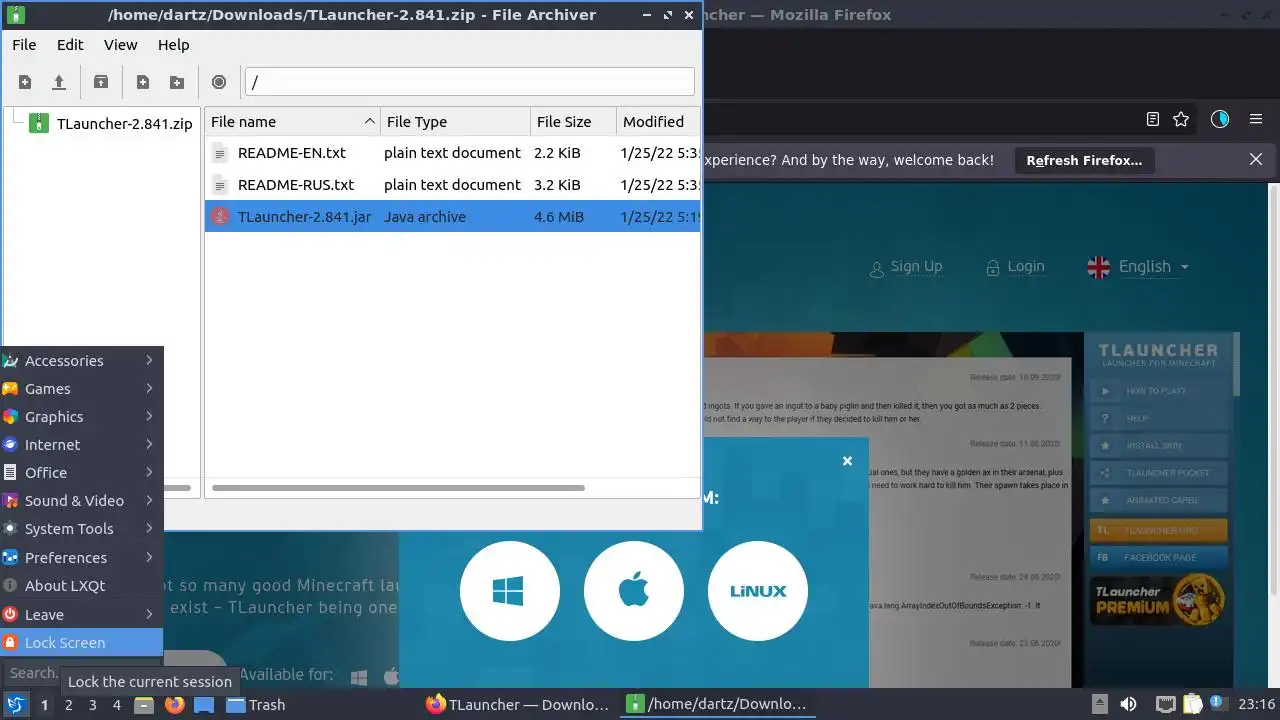Add a folder to the archive toolbar icon
This screenshot has height=720, width=1280.
177,82
